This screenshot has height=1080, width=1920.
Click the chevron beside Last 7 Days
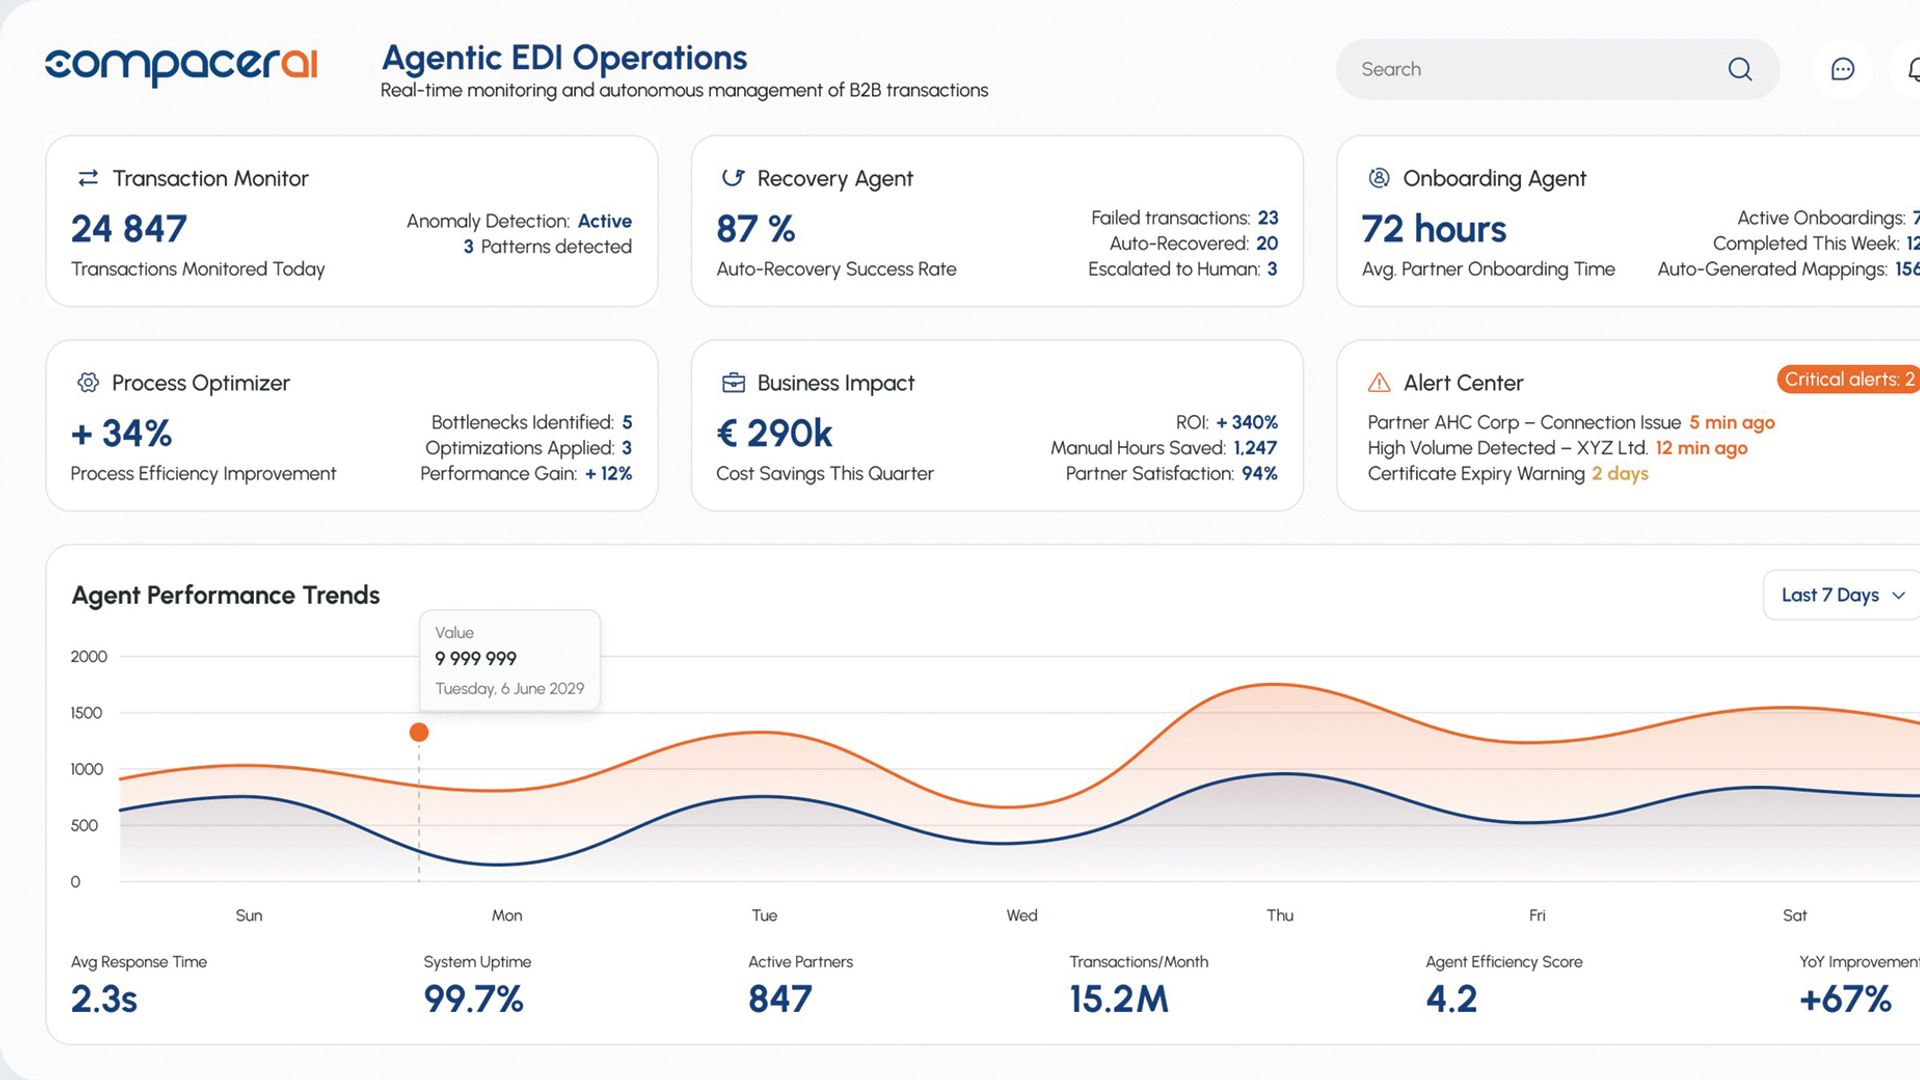[x=1898, y=596]
